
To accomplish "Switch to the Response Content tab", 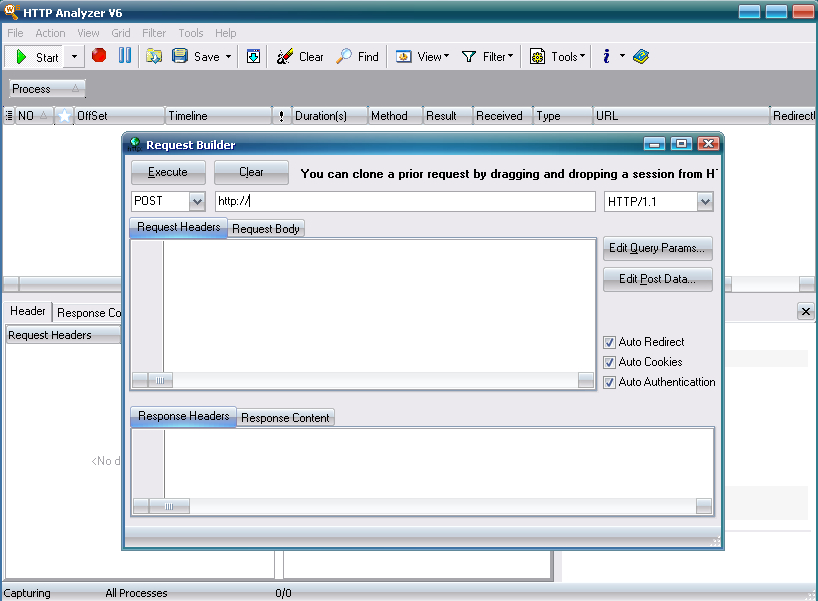I will [x=285, y=418].
